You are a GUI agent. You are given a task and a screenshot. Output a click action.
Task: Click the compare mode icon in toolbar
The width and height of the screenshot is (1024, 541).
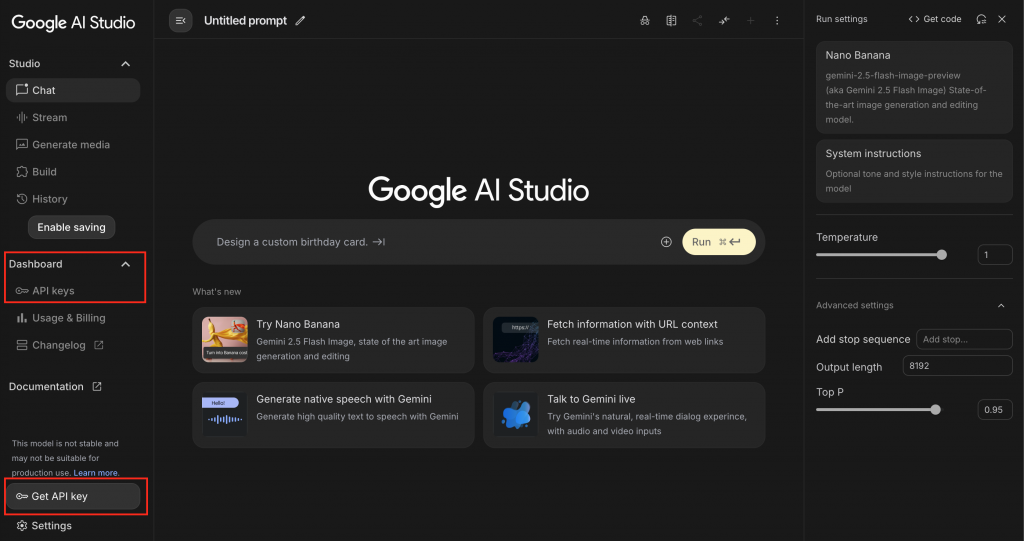point(671,21)
